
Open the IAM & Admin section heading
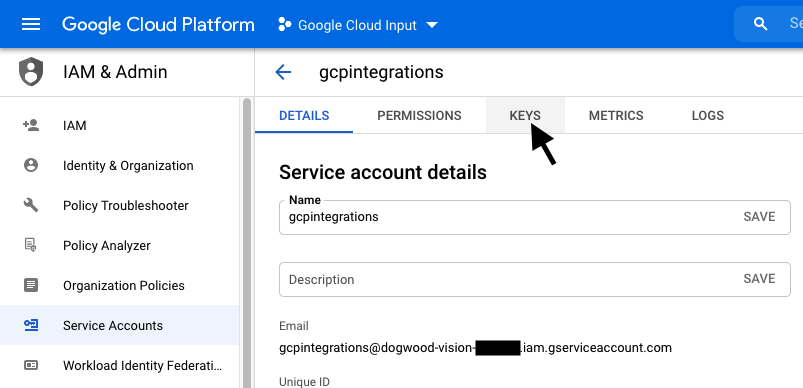[115, 72]
